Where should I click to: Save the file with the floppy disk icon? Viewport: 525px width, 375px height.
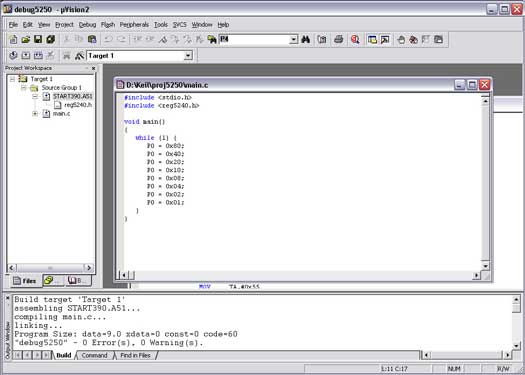click(38, 40)
